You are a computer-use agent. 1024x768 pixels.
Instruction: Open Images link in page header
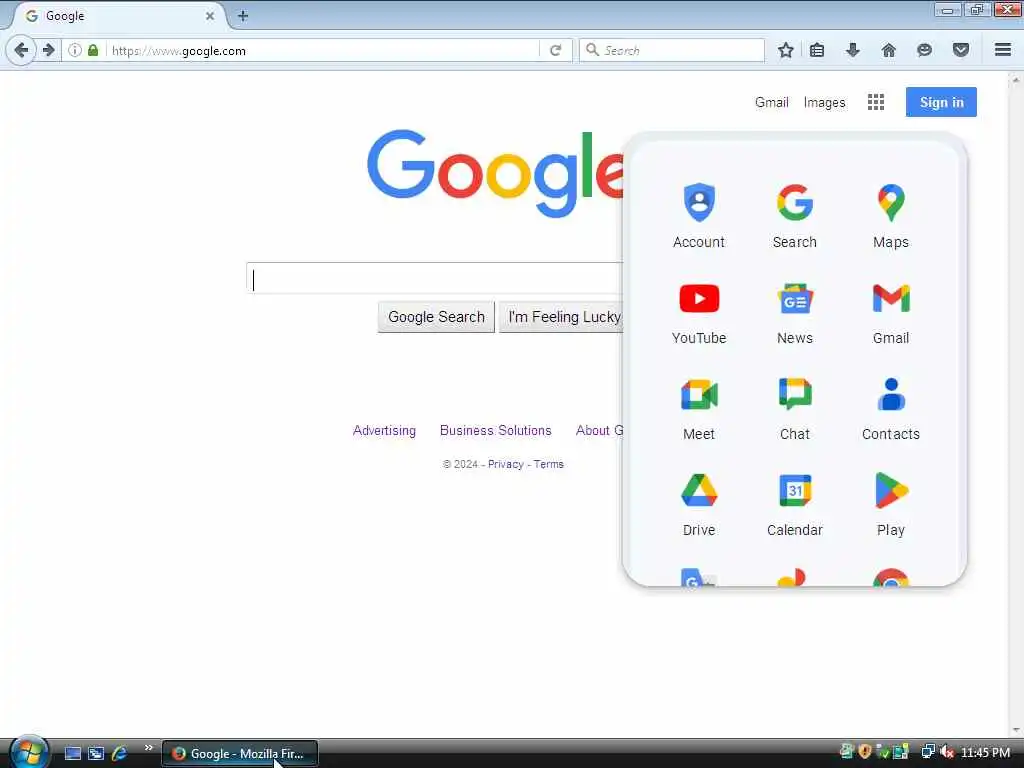tap(824, 103)
